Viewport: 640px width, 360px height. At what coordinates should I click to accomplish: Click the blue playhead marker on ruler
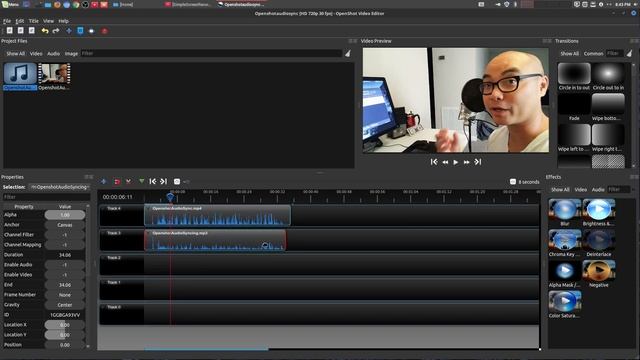[170, 197]
